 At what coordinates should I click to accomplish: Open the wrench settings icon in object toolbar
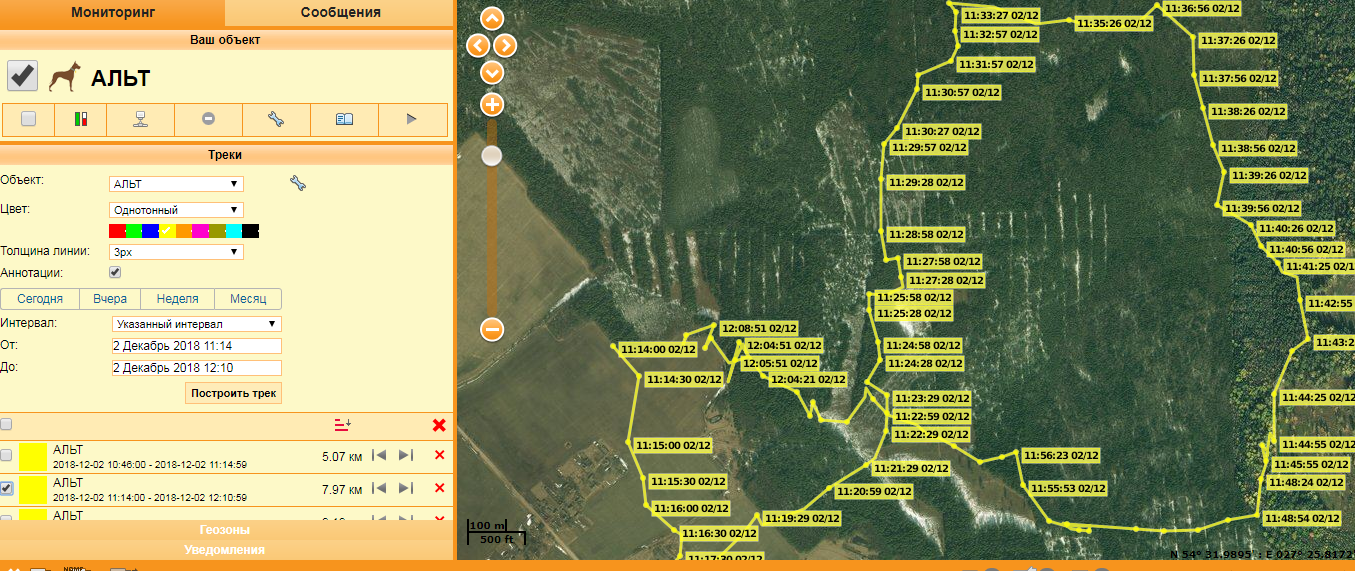(276, 119)
